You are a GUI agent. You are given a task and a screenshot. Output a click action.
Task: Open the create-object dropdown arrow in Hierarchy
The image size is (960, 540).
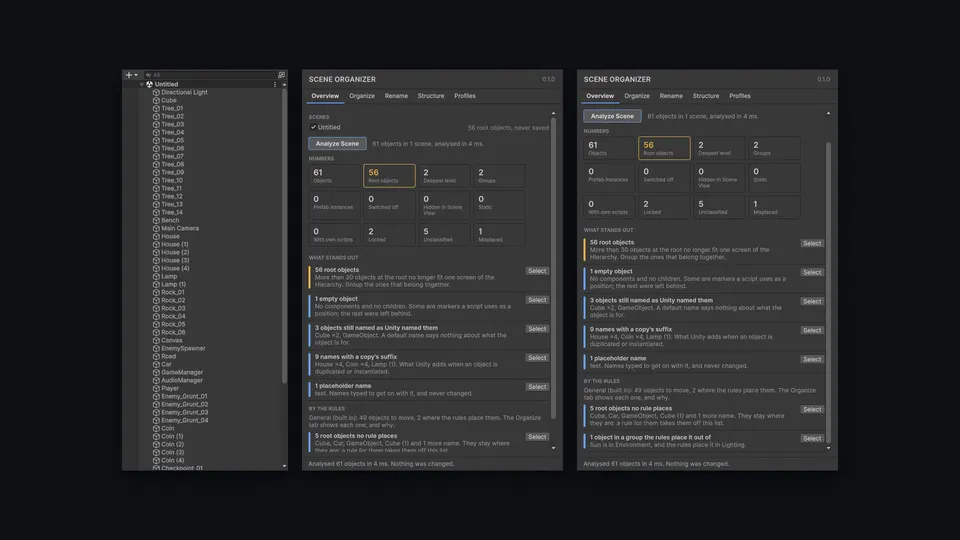click(x=136, y=75)
